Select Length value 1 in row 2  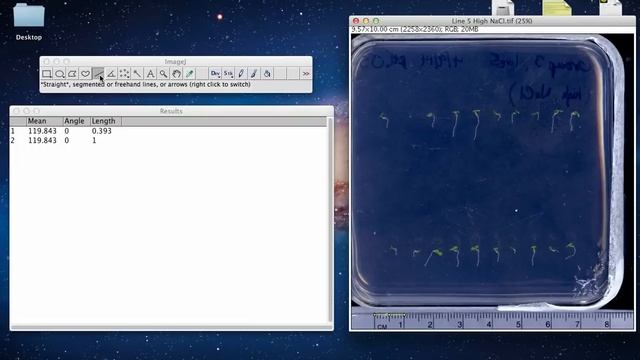pyautogui.click(x=94, y=140)
